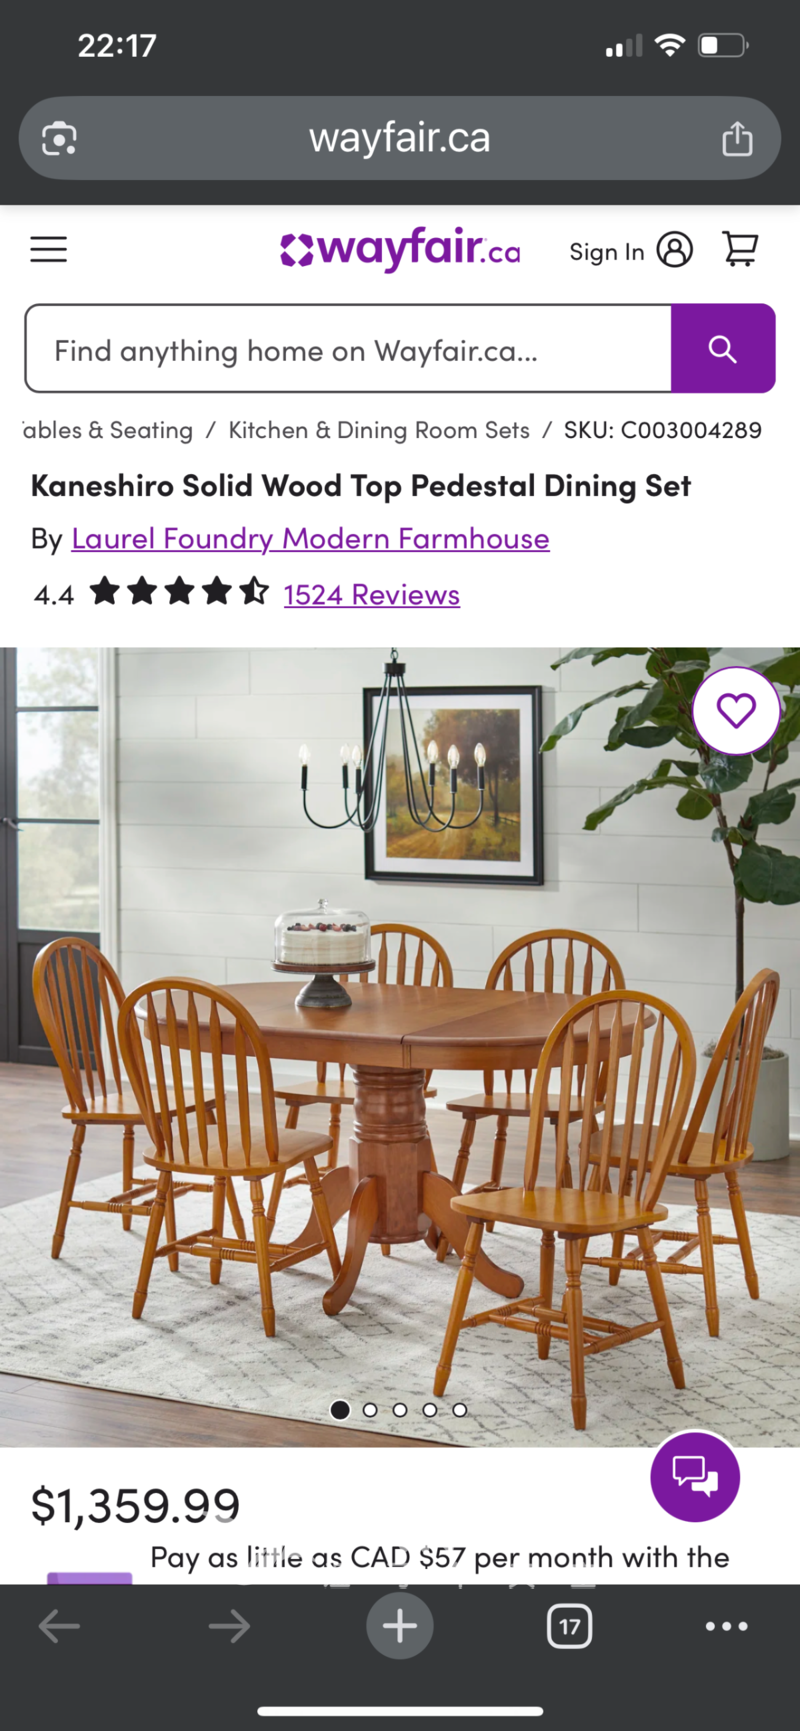This screenshot has width=800, height=1731.
Task: Tap the purple search magnifier button
Action: tap(723, 348)
